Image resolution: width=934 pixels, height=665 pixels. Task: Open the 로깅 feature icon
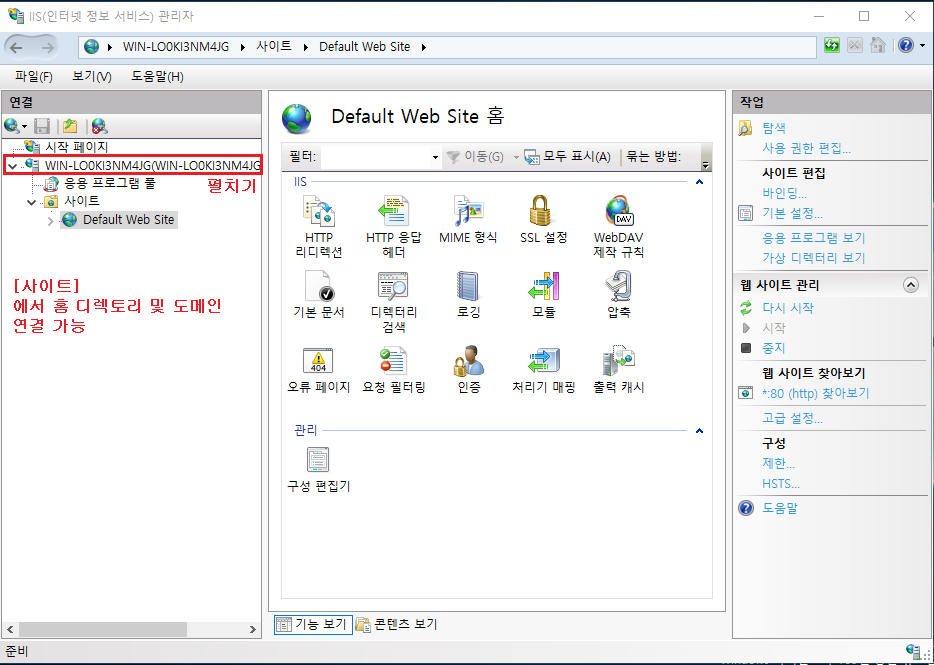point(468,287)
